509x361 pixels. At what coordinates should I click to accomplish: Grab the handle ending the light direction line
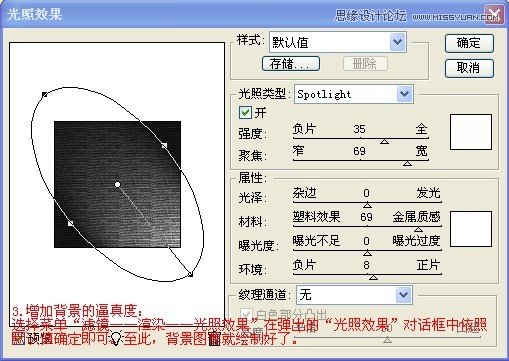(x=190, y=274)
